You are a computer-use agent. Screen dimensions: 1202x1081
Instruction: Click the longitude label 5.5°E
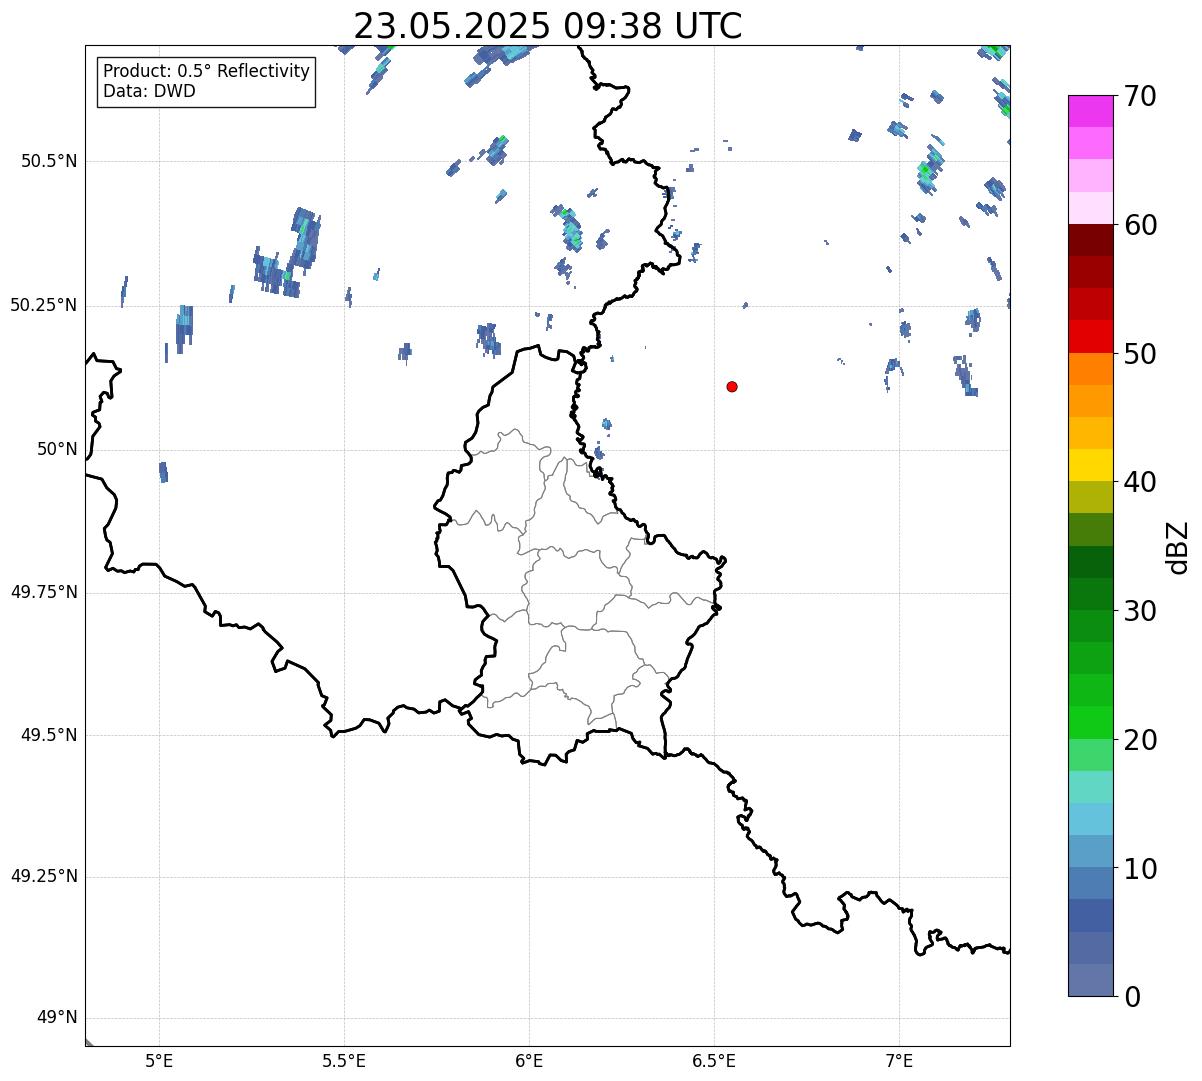pos(344,1061)
